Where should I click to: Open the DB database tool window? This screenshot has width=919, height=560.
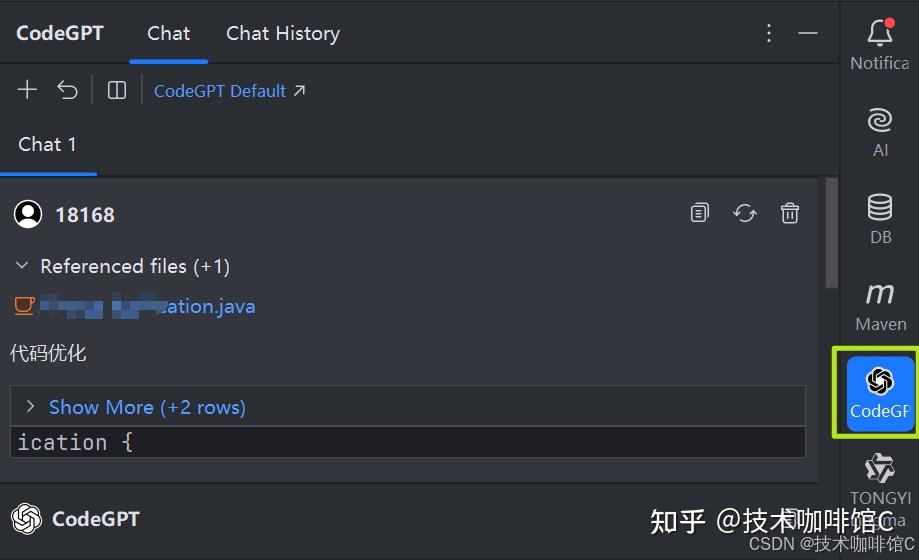pyautogui.click(x=879, y=218)
